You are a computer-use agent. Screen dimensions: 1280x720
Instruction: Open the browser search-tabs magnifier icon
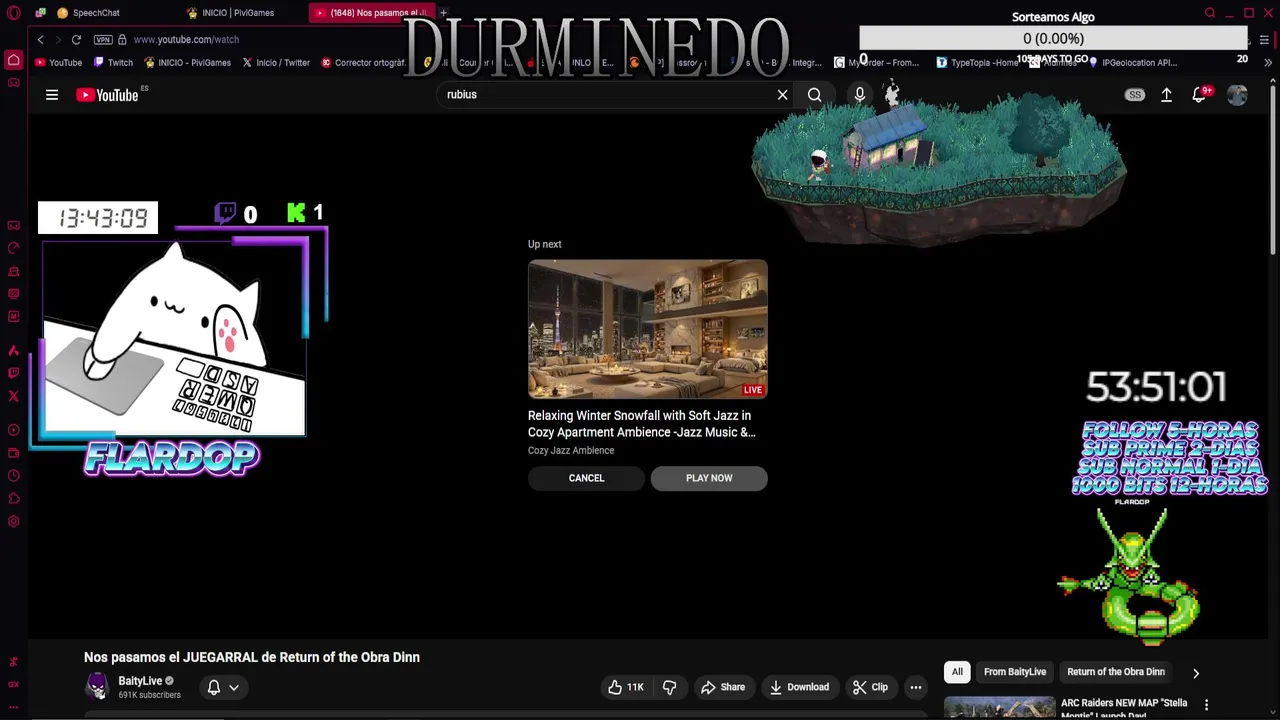tap(1210, 13)
